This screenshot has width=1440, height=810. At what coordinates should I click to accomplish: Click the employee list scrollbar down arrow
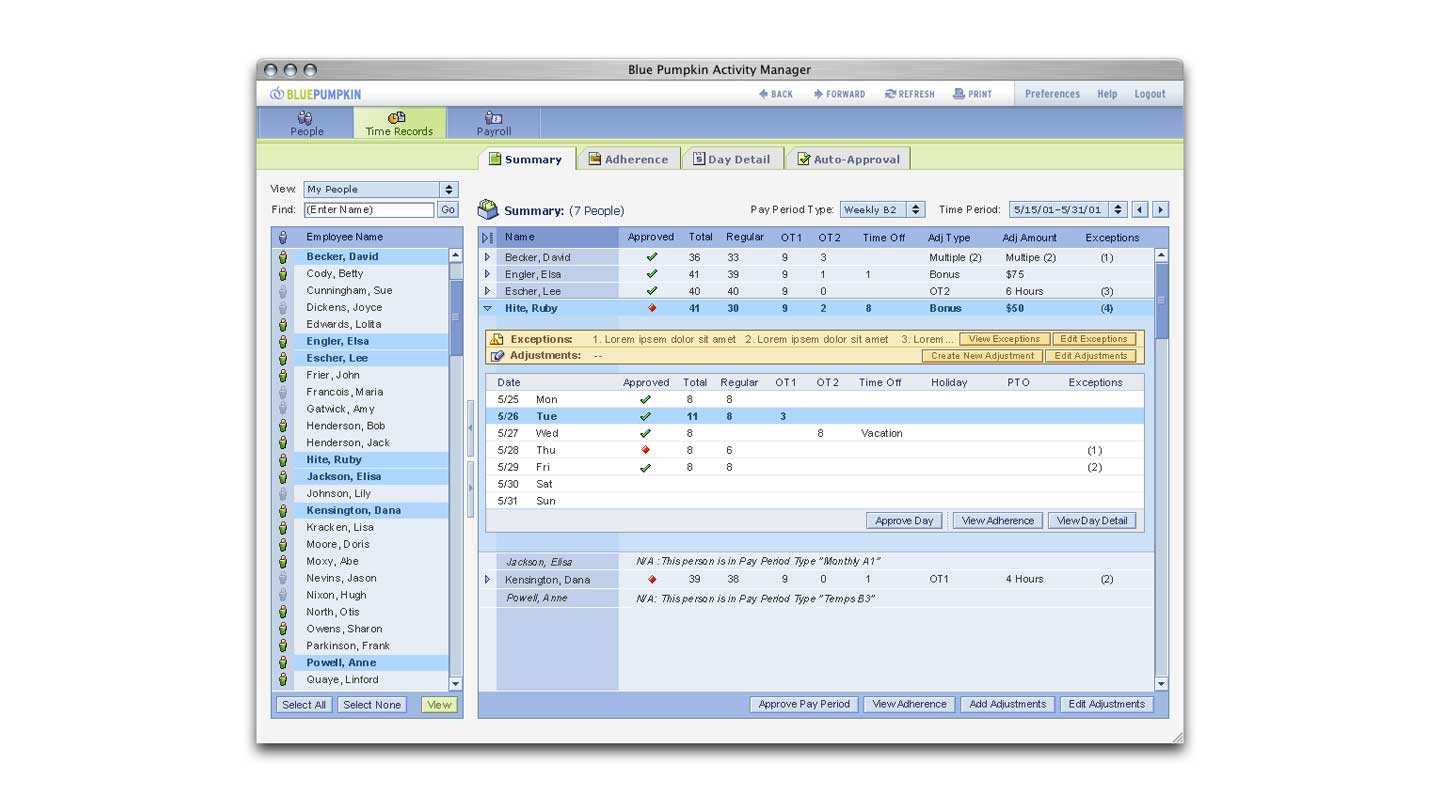[456, 684]
